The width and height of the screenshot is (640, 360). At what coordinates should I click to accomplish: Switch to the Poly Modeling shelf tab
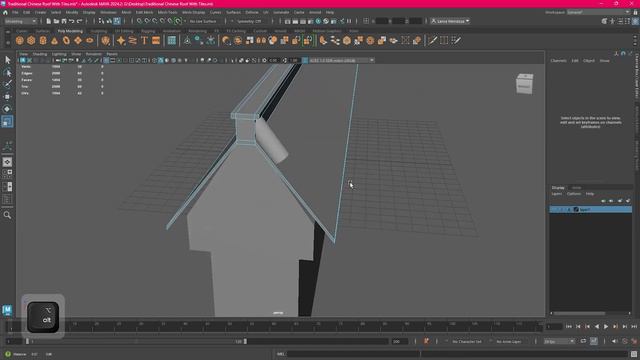click(x=70, y=31)
